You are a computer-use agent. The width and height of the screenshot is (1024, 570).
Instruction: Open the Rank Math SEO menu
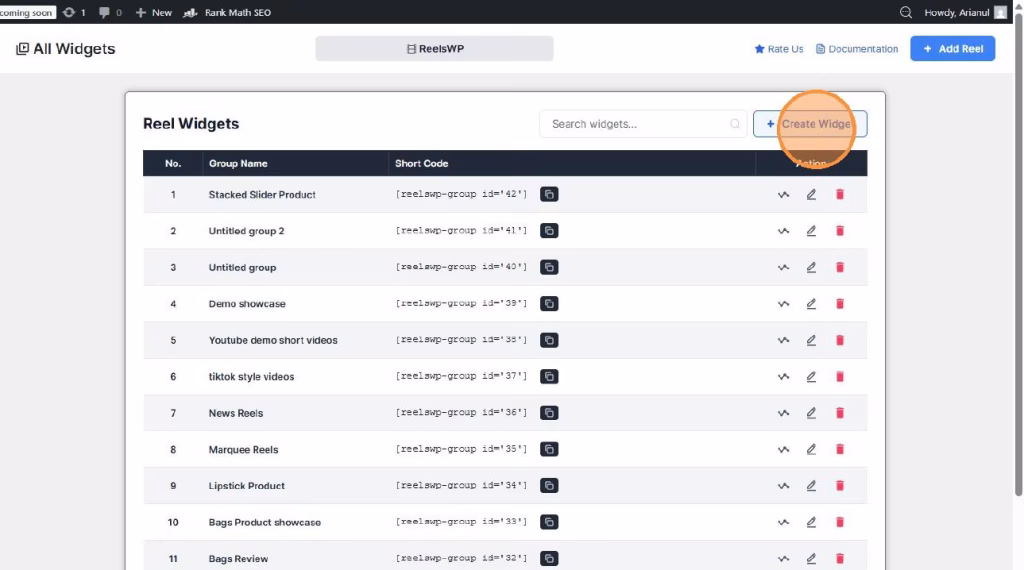(227, 12)
